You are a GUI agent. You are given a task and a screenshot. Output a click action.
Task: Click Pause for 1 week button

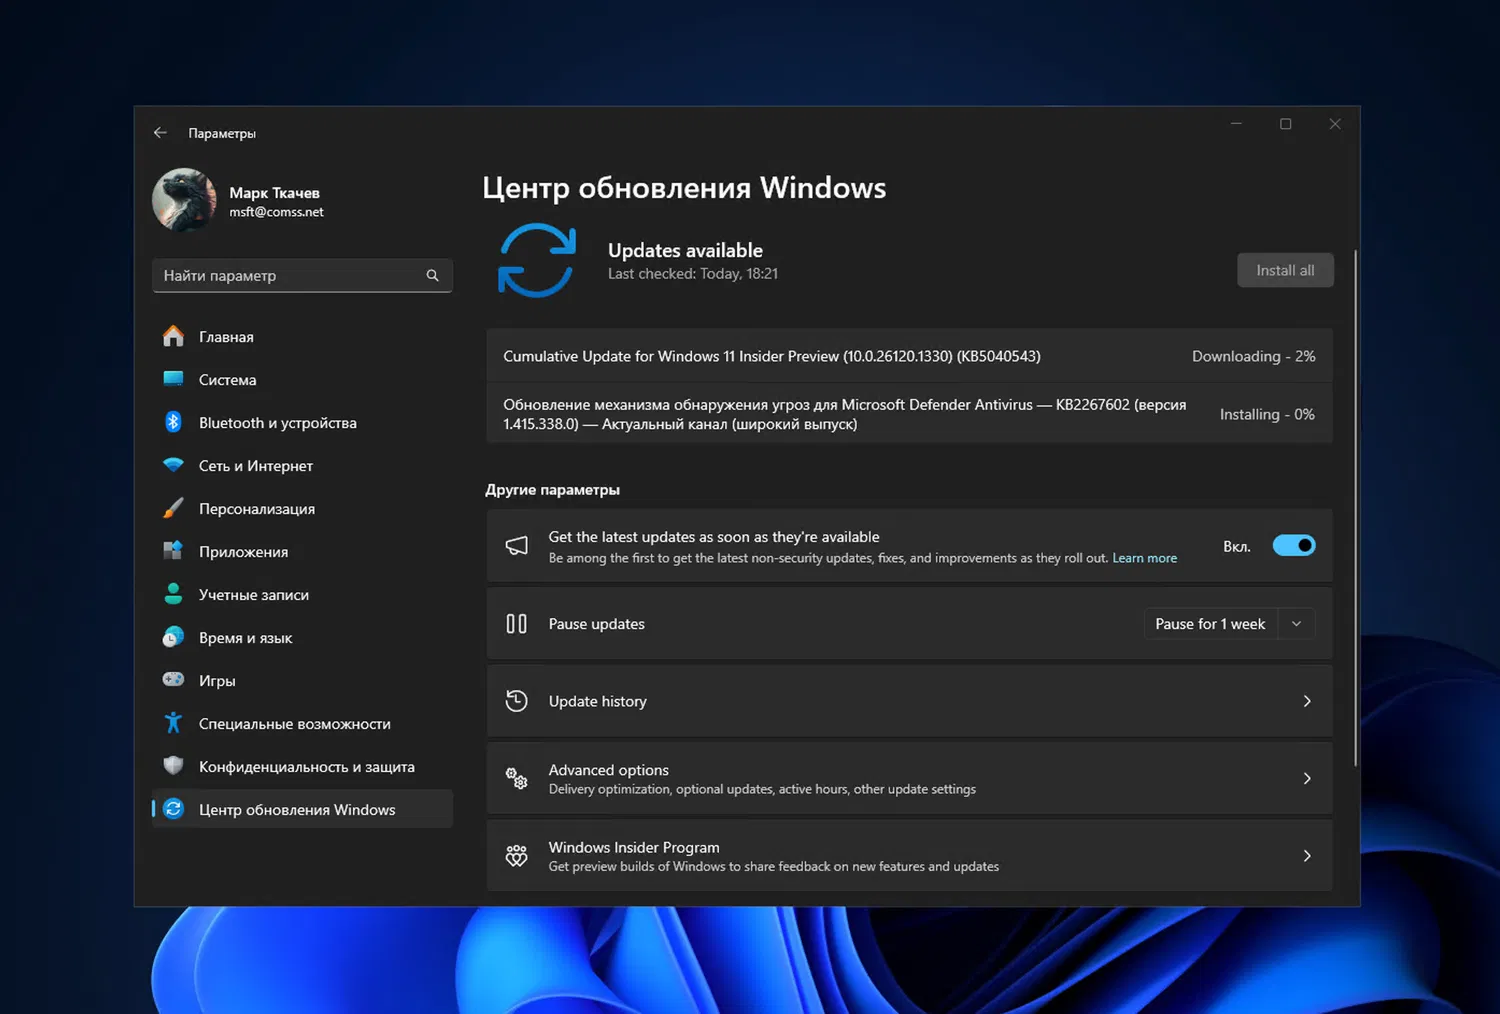click(1210, 624)
